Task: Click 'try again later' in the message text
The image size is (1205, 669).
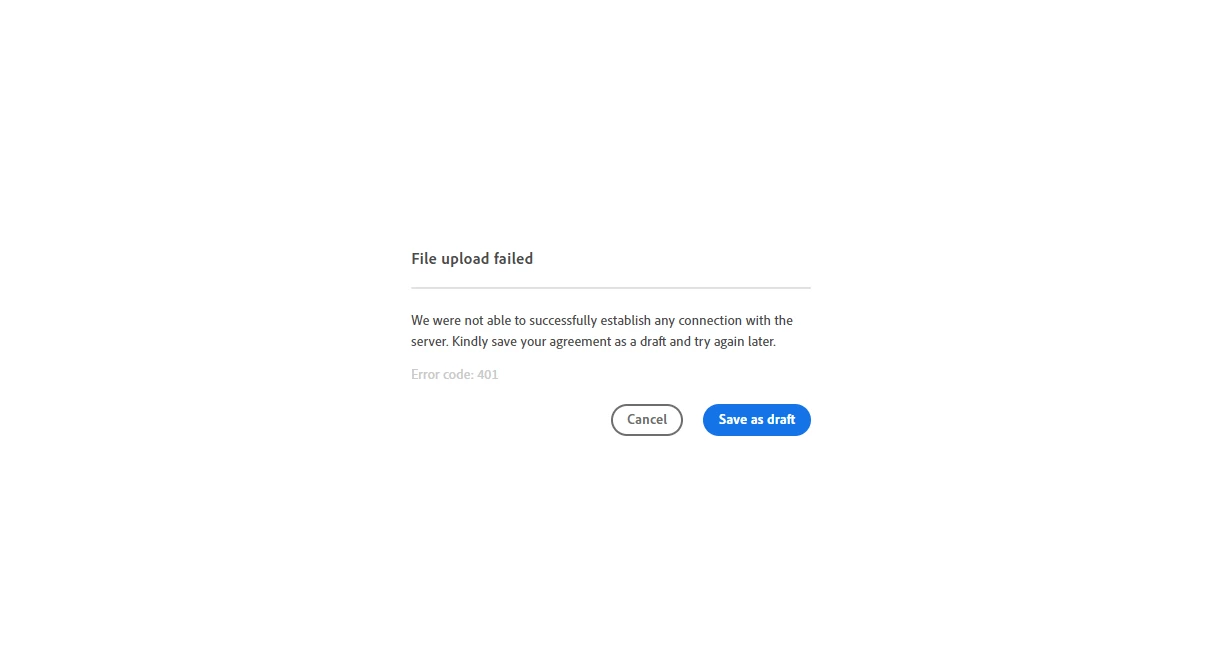Action: 735,342
